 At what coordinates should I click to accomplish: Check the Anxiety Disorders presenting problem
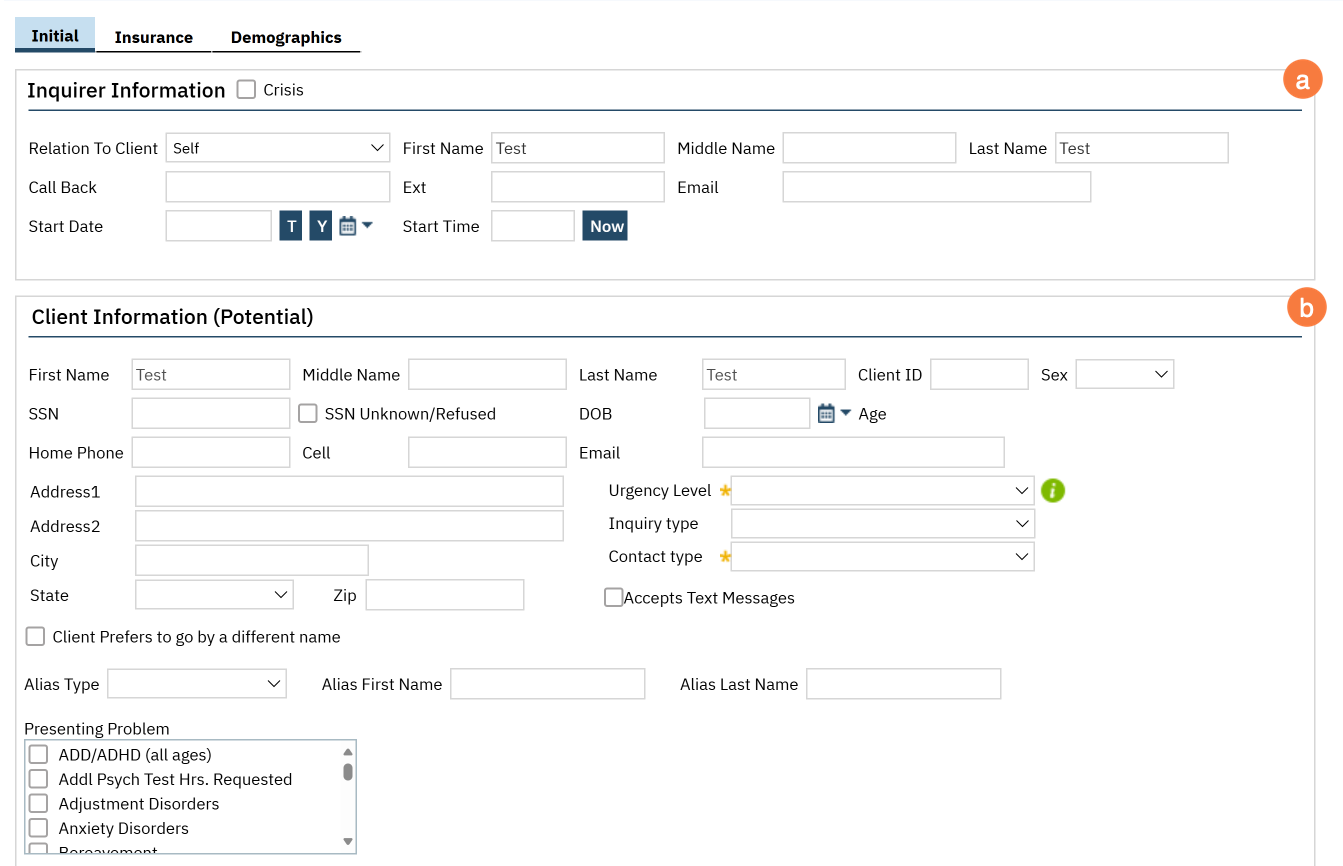click(39, 828)
